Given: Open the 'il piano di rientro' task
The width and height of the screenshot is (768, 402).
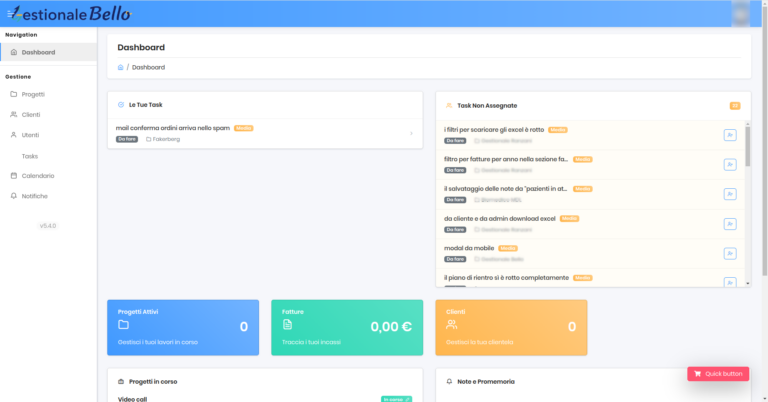Looking at the screenshot, I should pyautogui.click(x=506, y=277).
